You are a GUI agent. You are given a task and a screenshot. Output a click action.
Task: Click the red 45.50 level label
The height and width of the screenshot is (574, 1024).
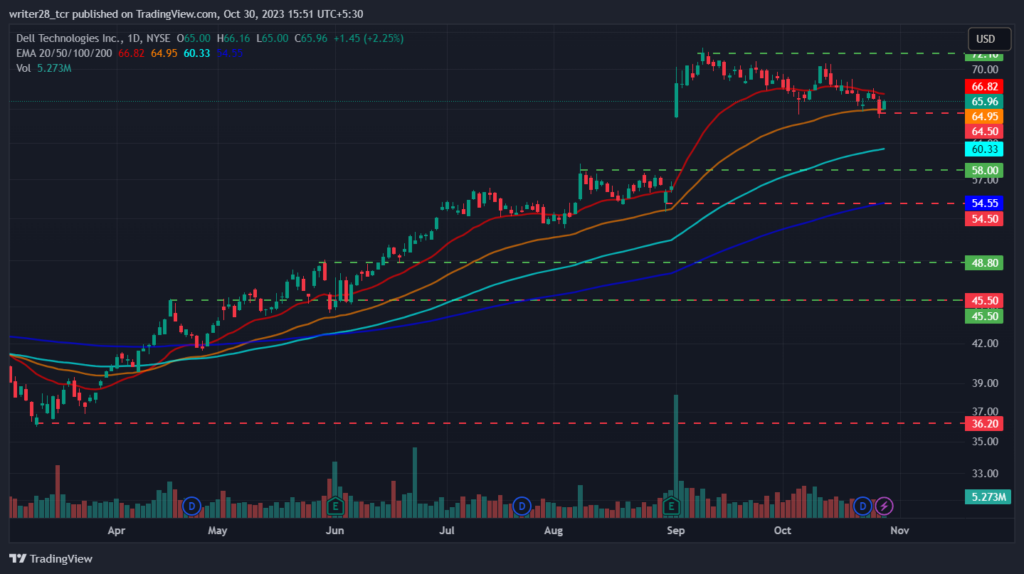coord(984,301)
